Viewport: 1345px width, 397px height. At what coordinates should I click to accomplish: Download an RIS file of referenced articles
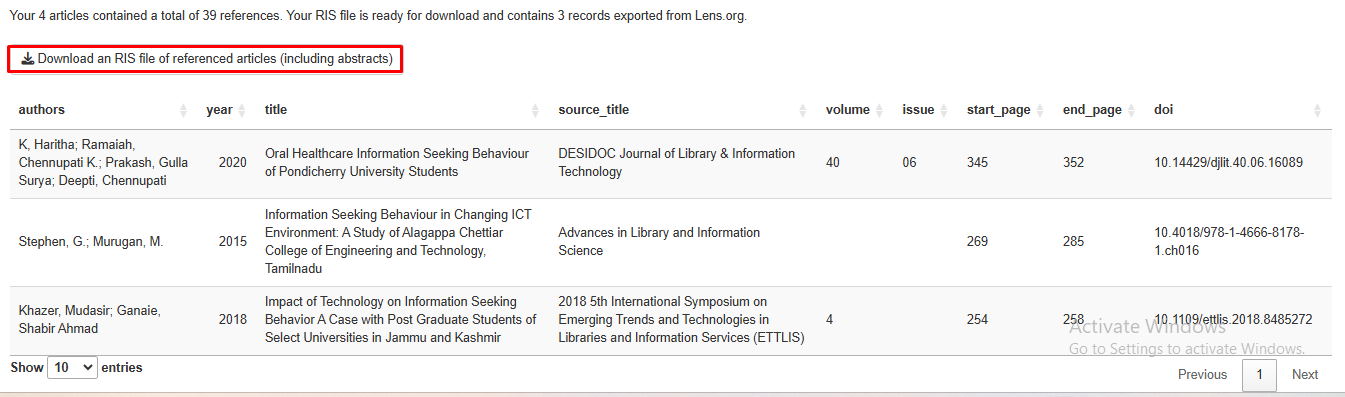pos(206,59)
